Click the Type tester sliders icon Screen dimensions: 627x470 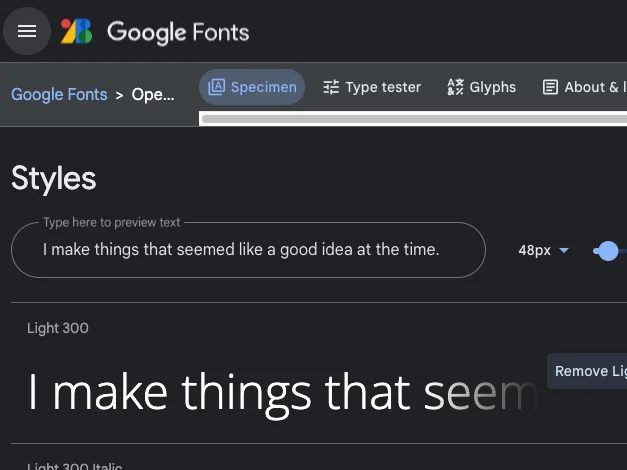coord(331,87)
